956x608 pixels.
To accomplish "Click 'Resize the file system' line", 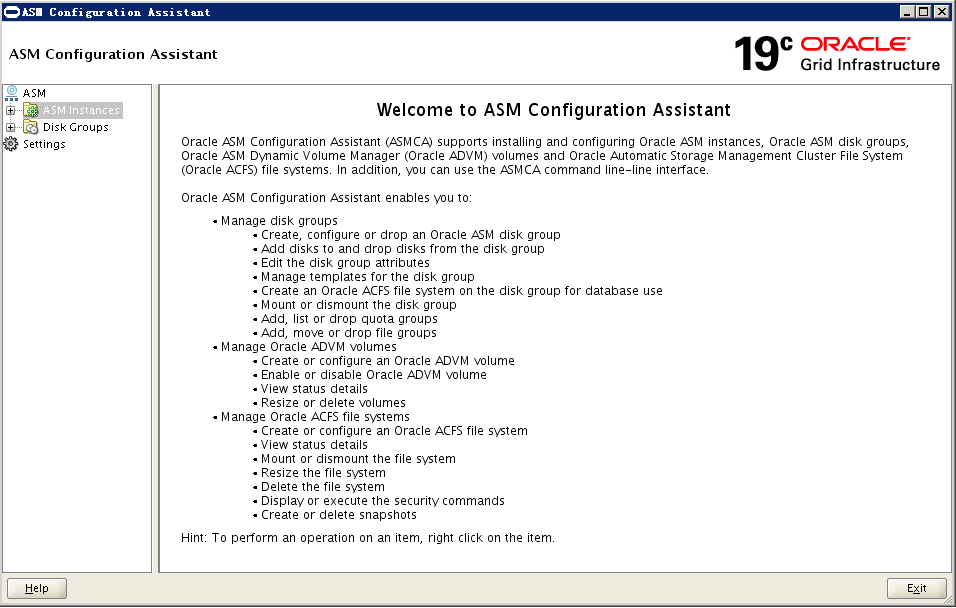I will (323, 473).
